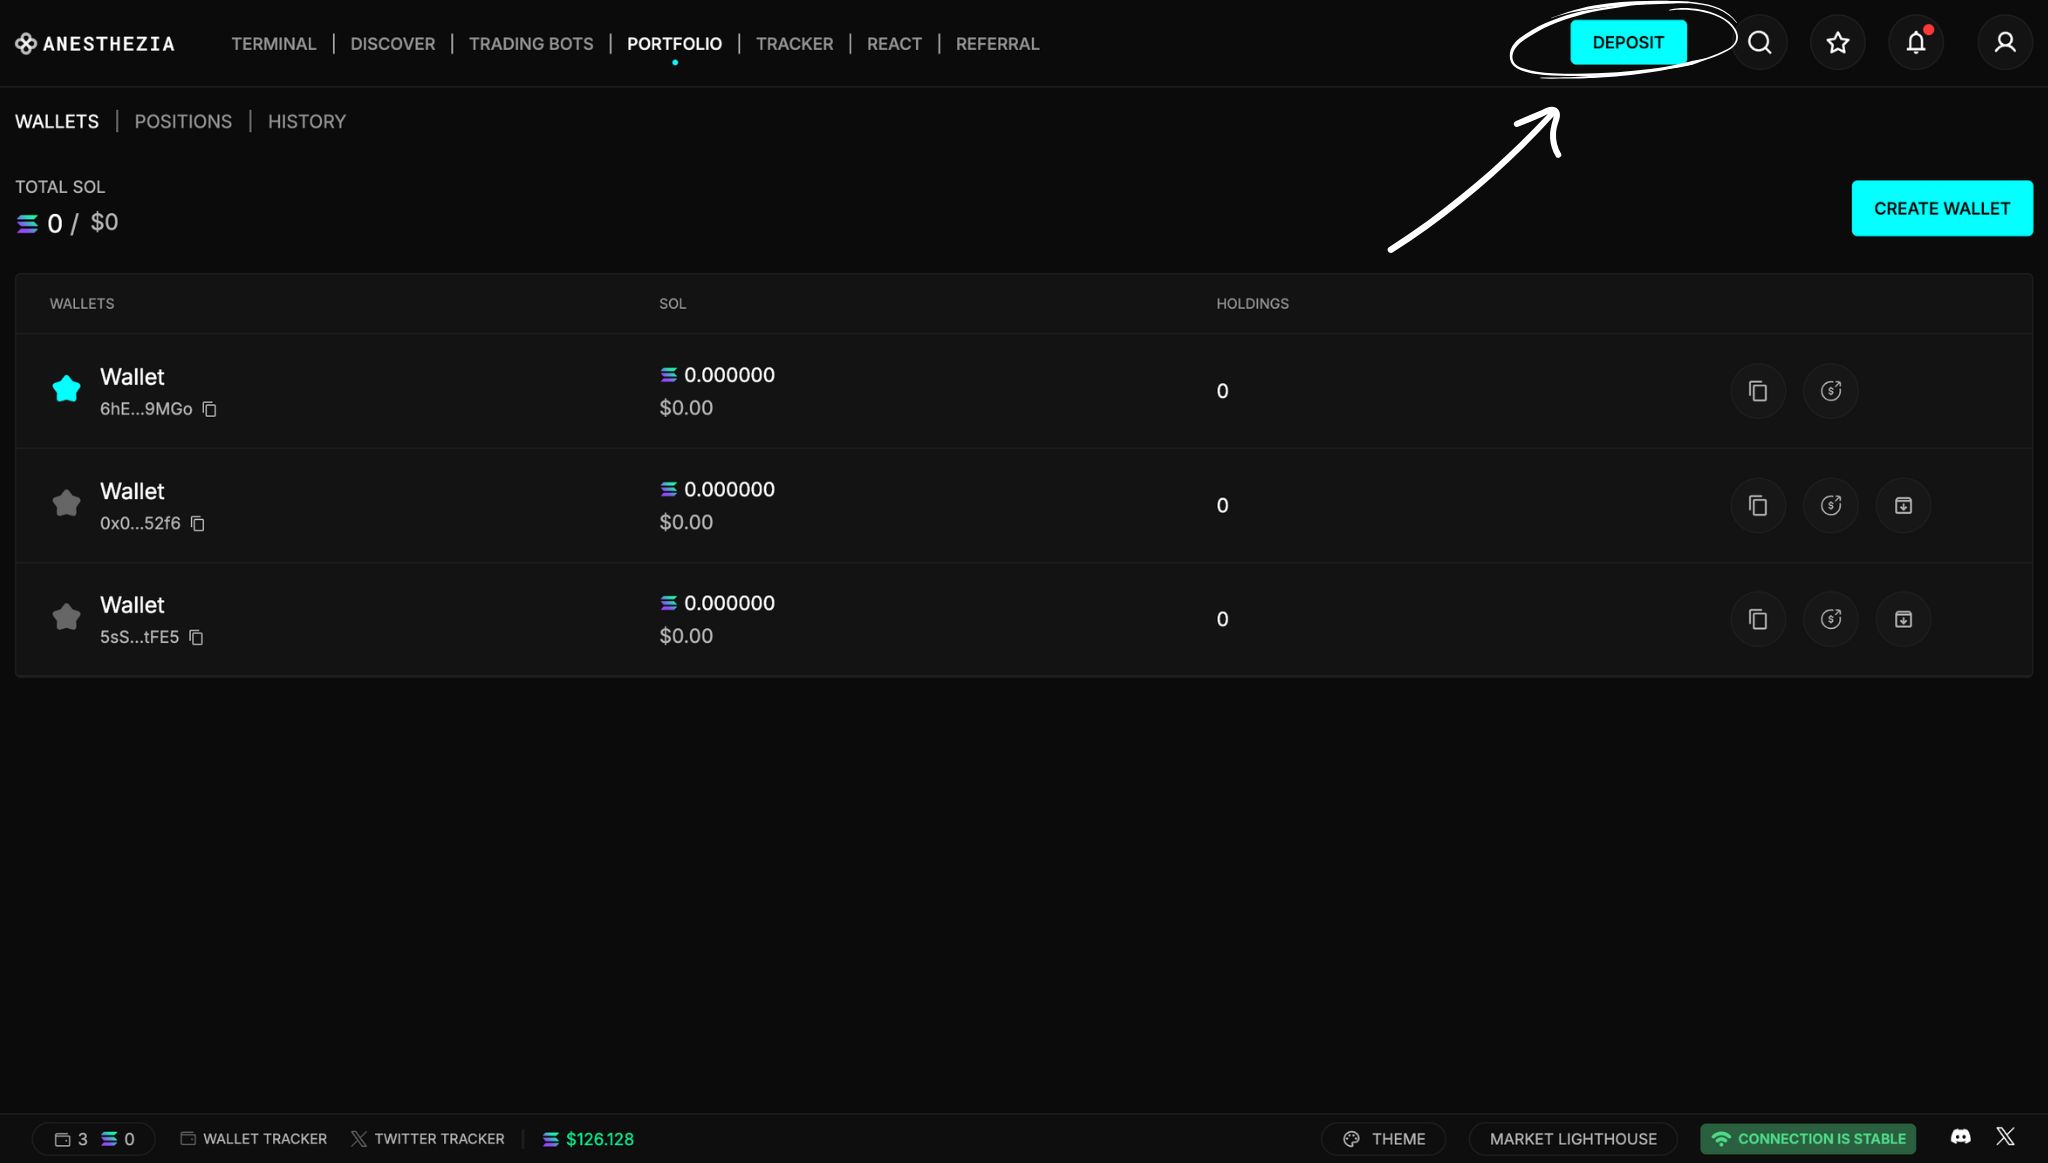Go to Trading Bots menu
This screenshot has height=1163, width=2048.
(530, 44)
